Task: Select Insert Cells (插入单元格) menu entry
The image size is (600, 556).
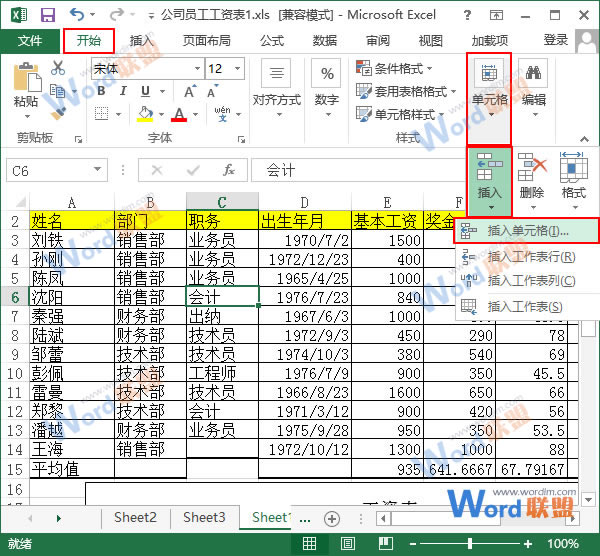Action: point(527,231)
